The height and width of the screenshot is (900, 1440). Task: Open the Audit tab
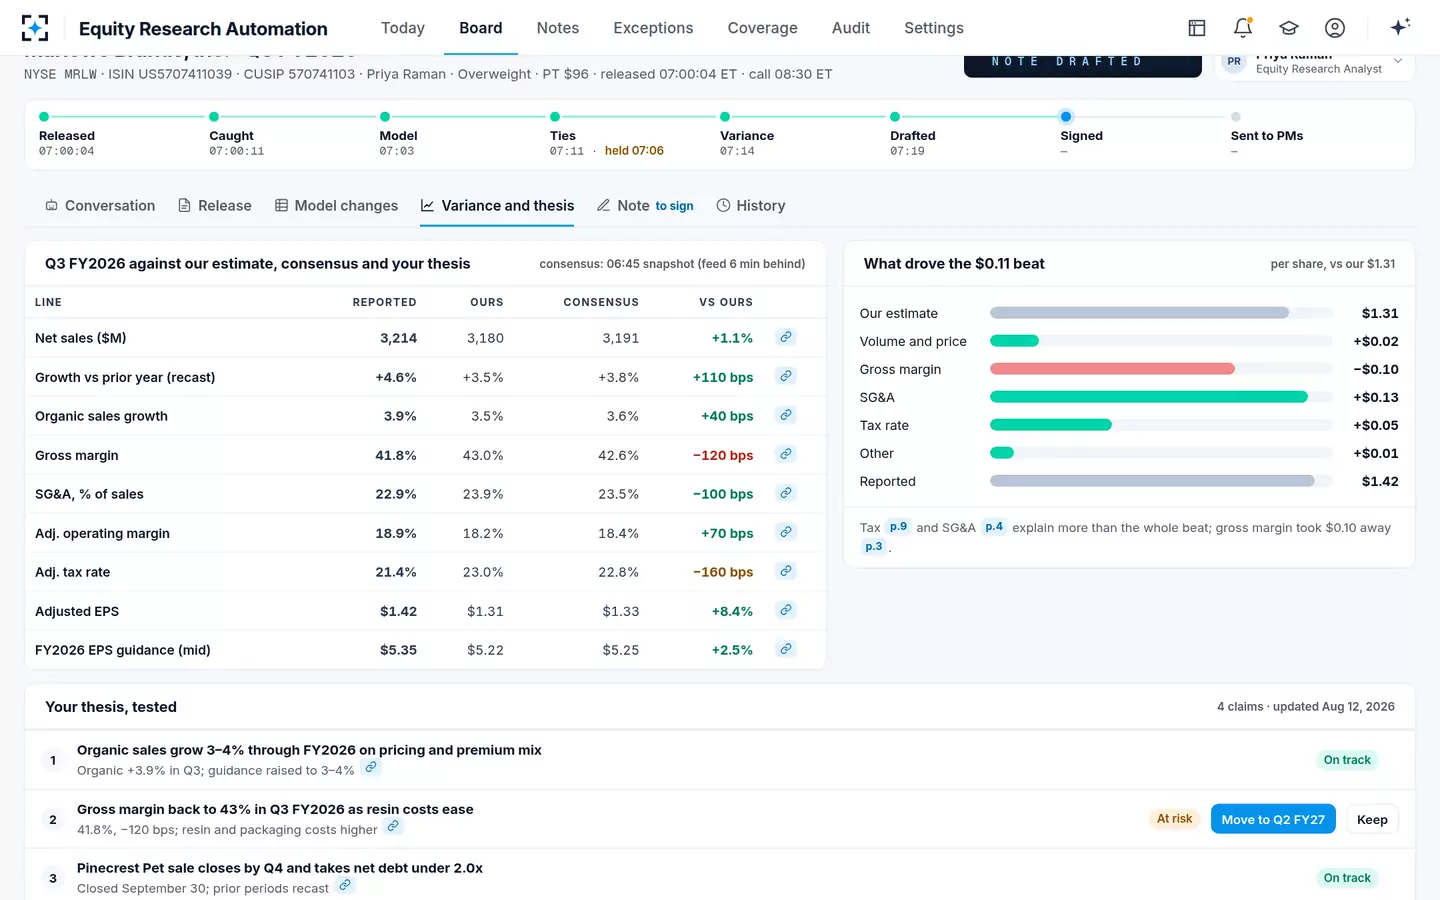tap(851, 28)
